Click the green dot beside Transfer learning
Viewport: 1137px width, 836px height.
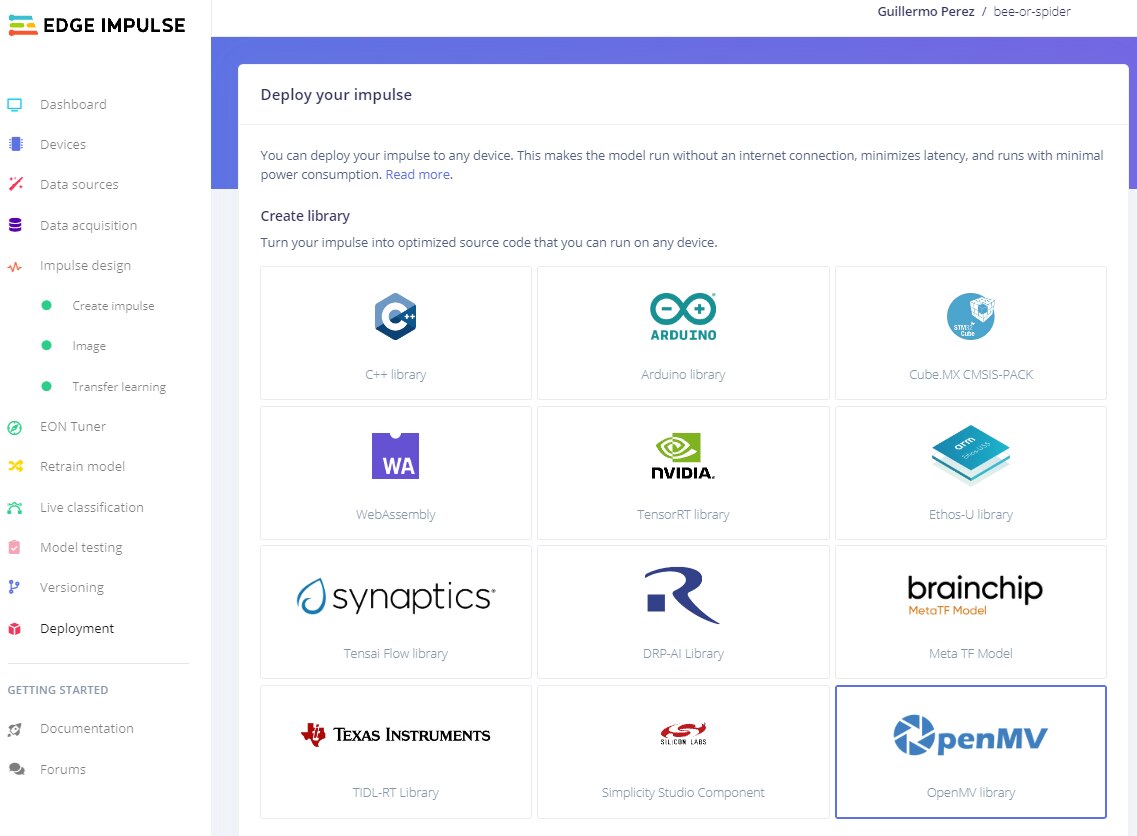click(46, 386)
